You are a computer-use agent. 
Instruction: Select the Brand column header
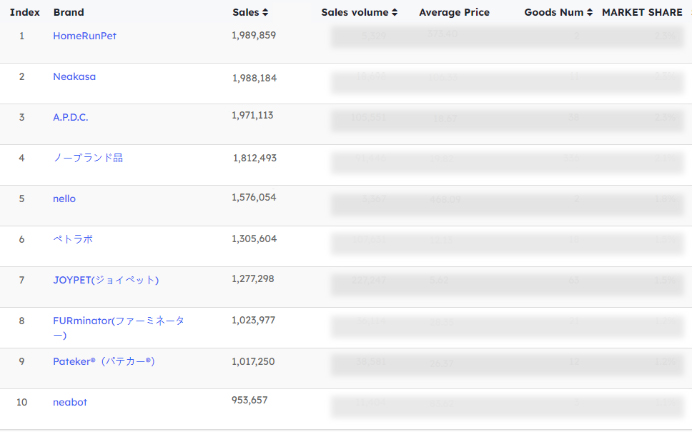pyautogui.click(x=69, y=12)
